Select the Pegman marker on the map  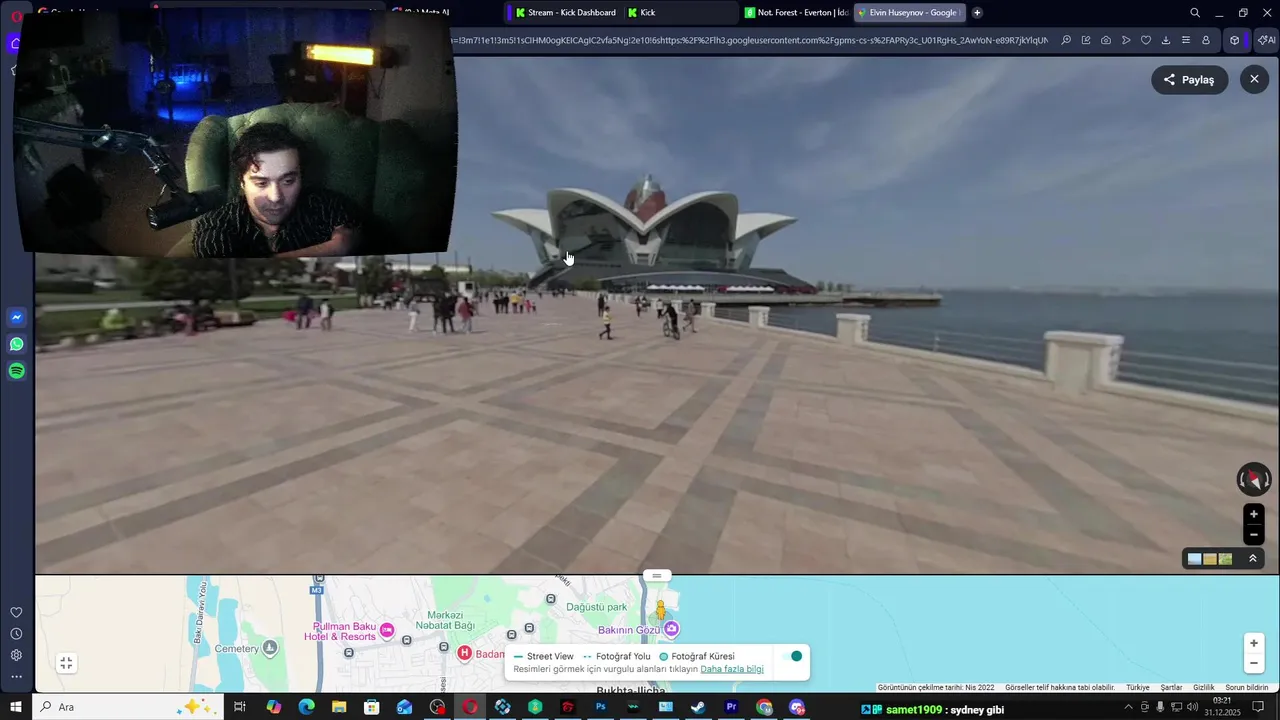click(x=660, y=611)
